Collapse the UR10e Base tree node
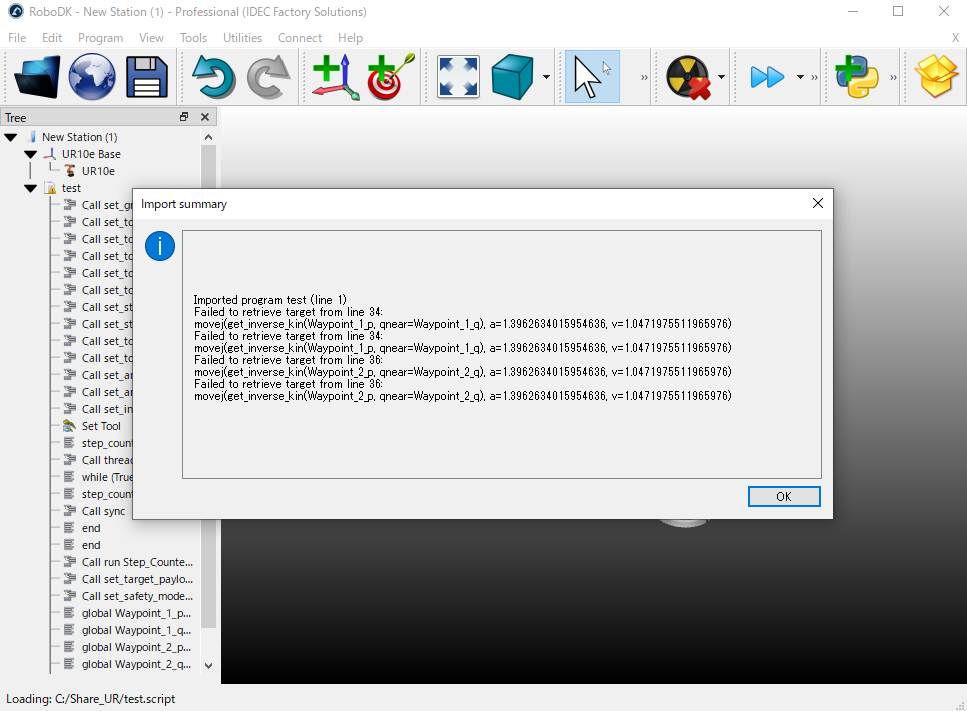 (x=30, y=154)
